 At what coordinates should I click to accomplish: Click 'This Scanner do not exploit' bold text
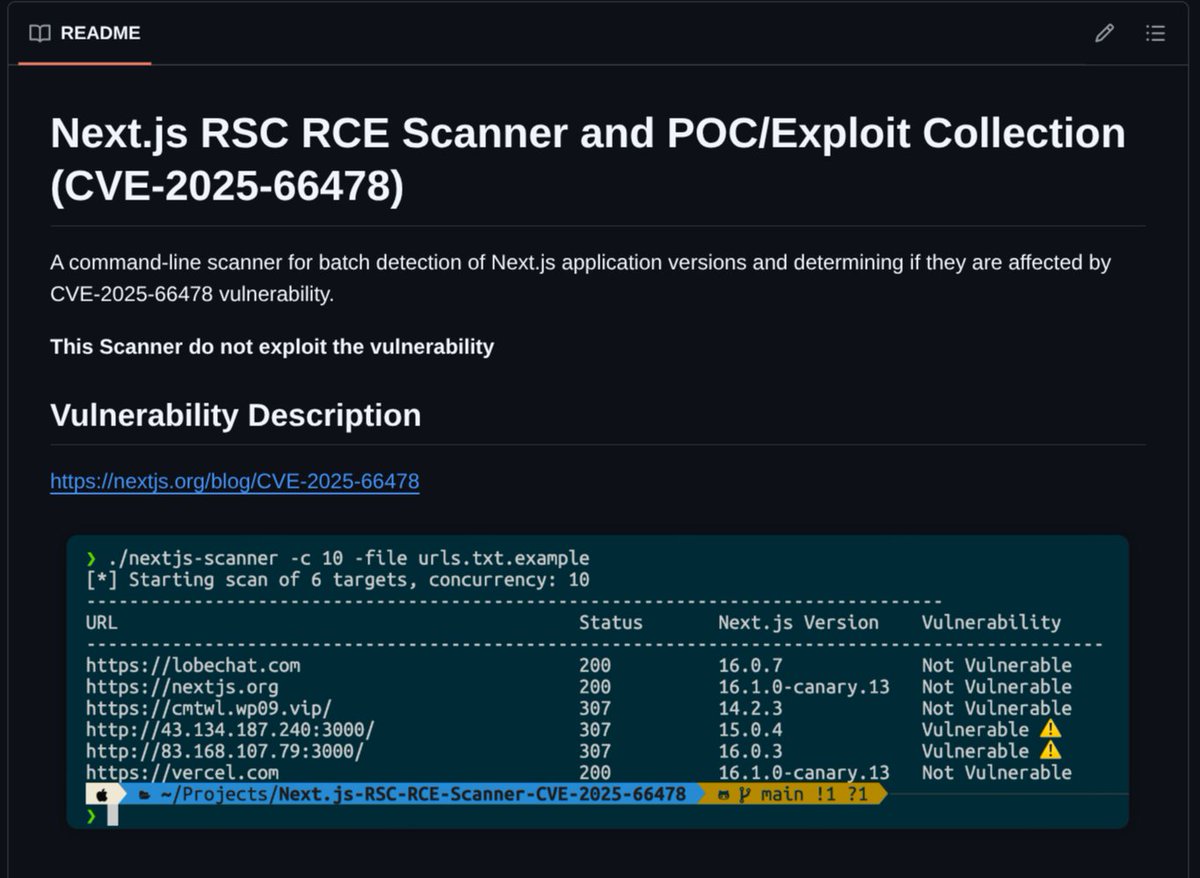click(x=272, y=347)
